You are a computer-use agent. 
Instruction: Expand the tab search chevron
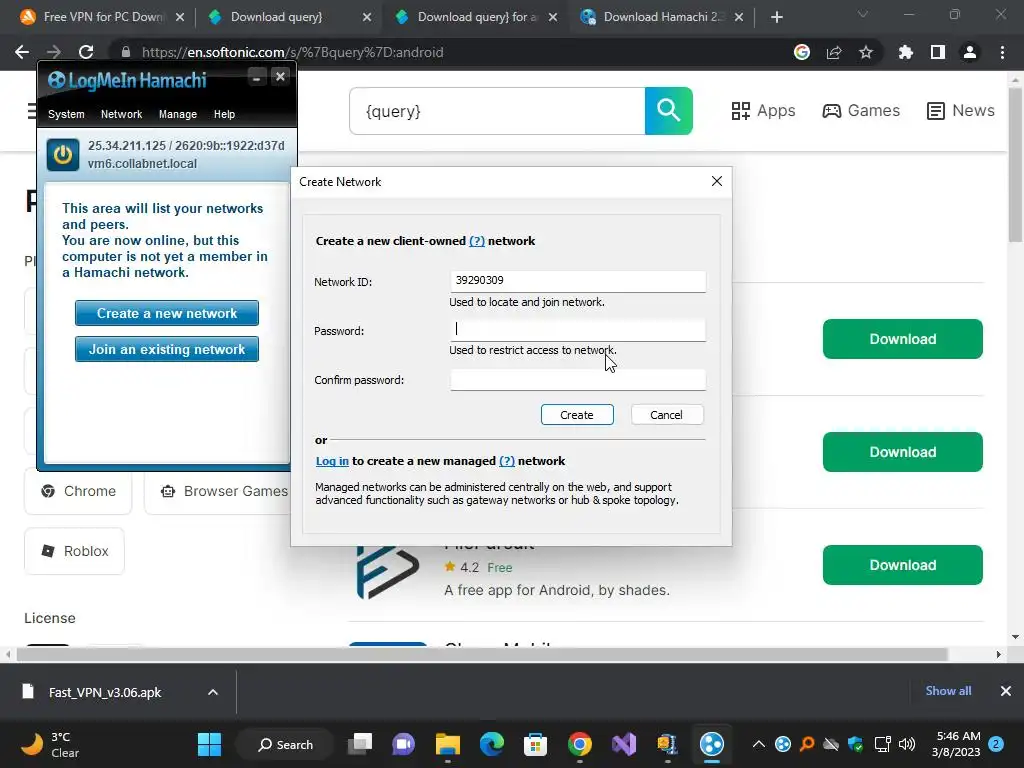[863, 14]
